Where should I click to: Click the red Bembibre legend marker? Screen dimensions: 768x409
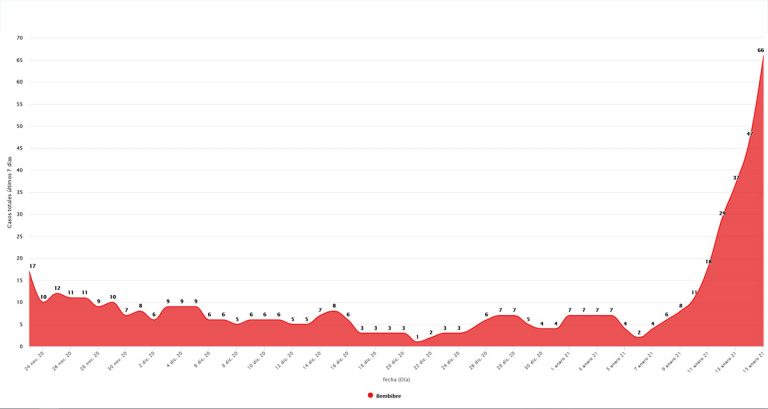[371, 396]
